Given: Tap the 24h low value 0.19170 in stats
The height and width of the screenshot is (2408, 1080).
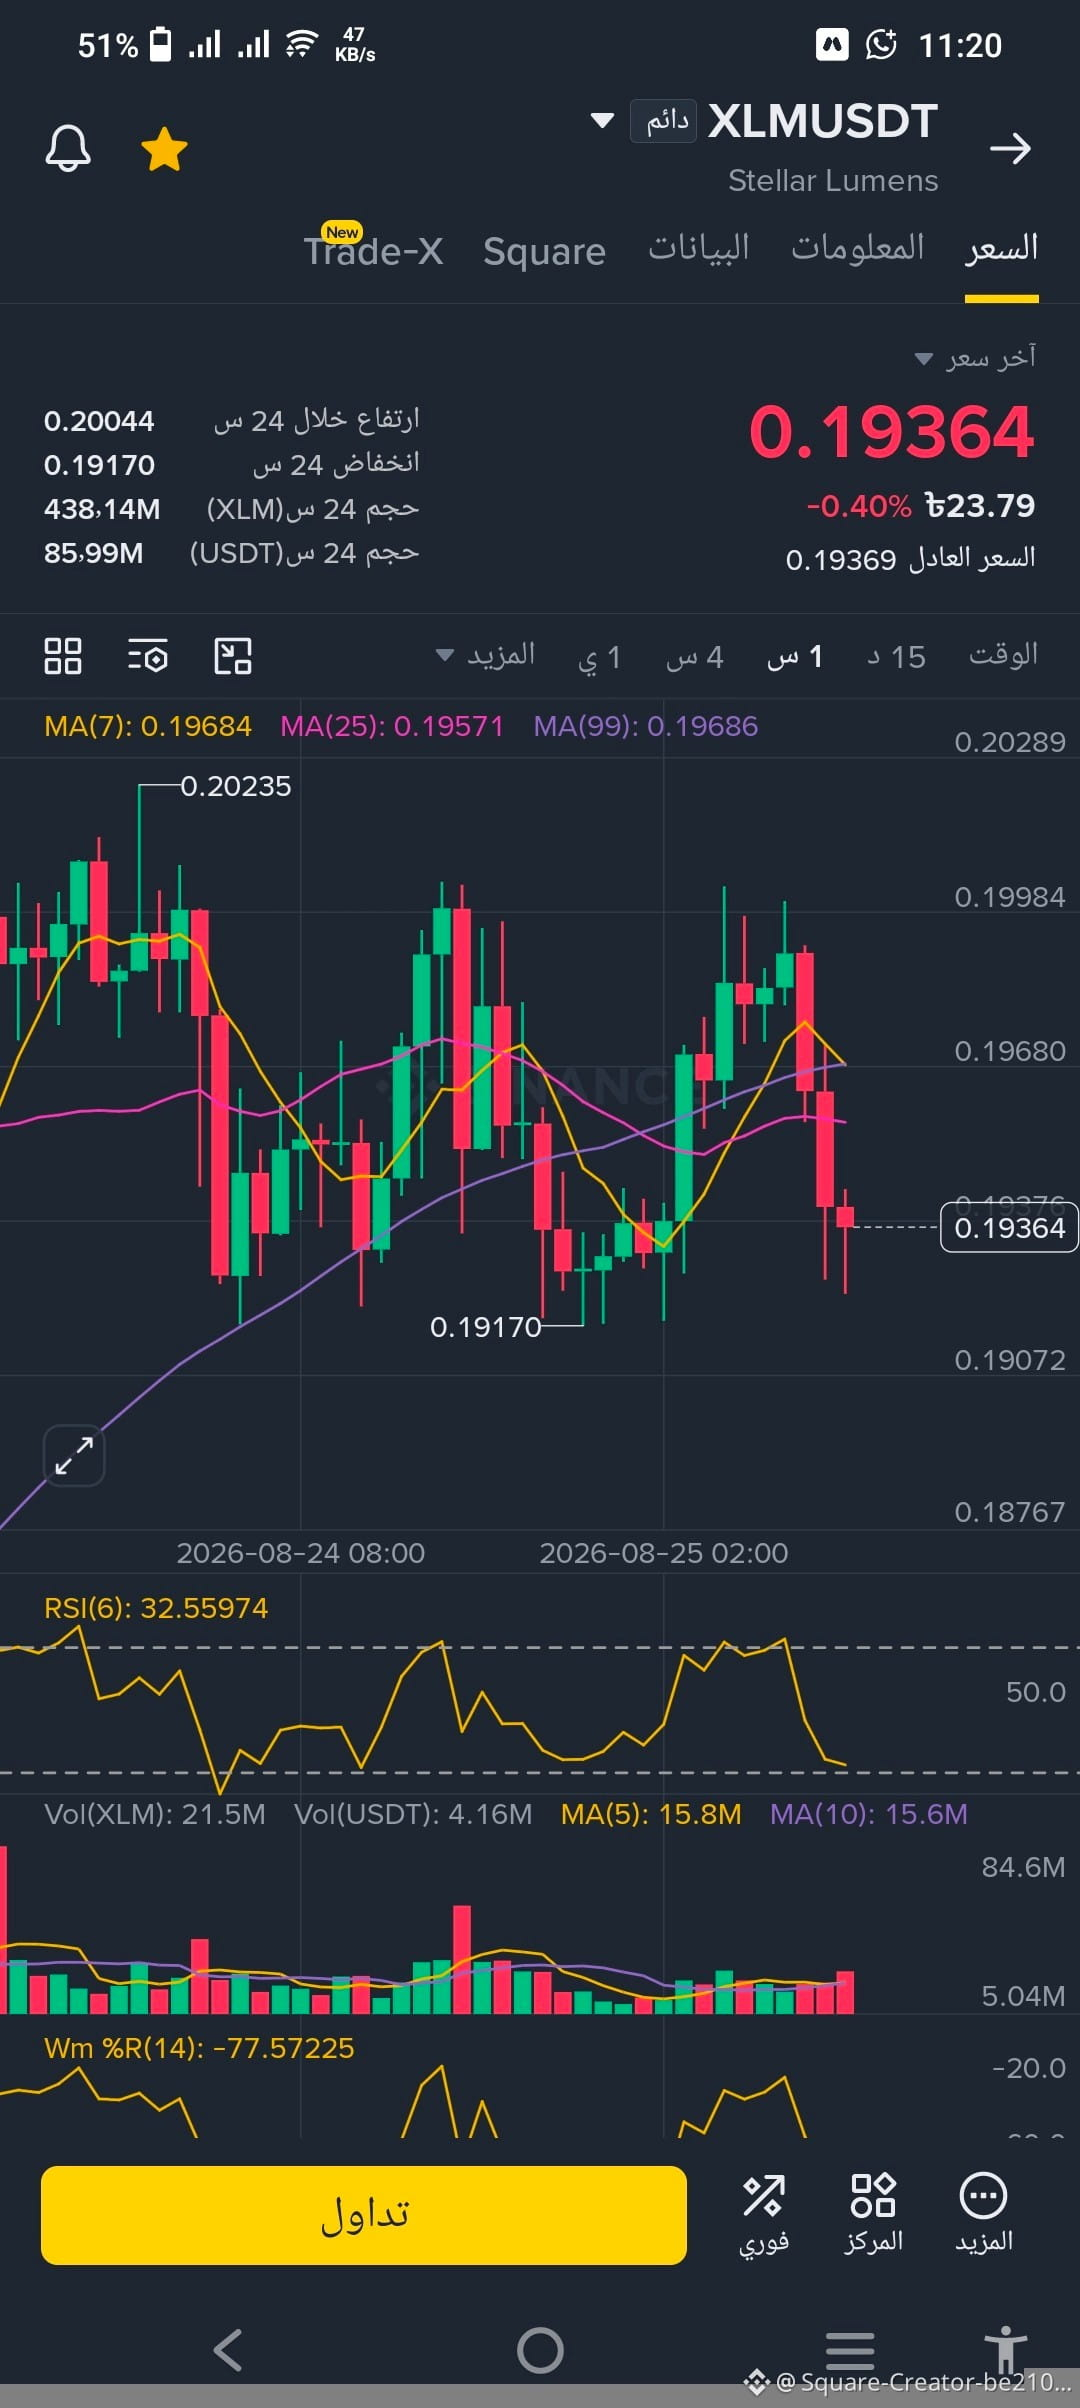Looking at the screenshot, I should 99,465.
